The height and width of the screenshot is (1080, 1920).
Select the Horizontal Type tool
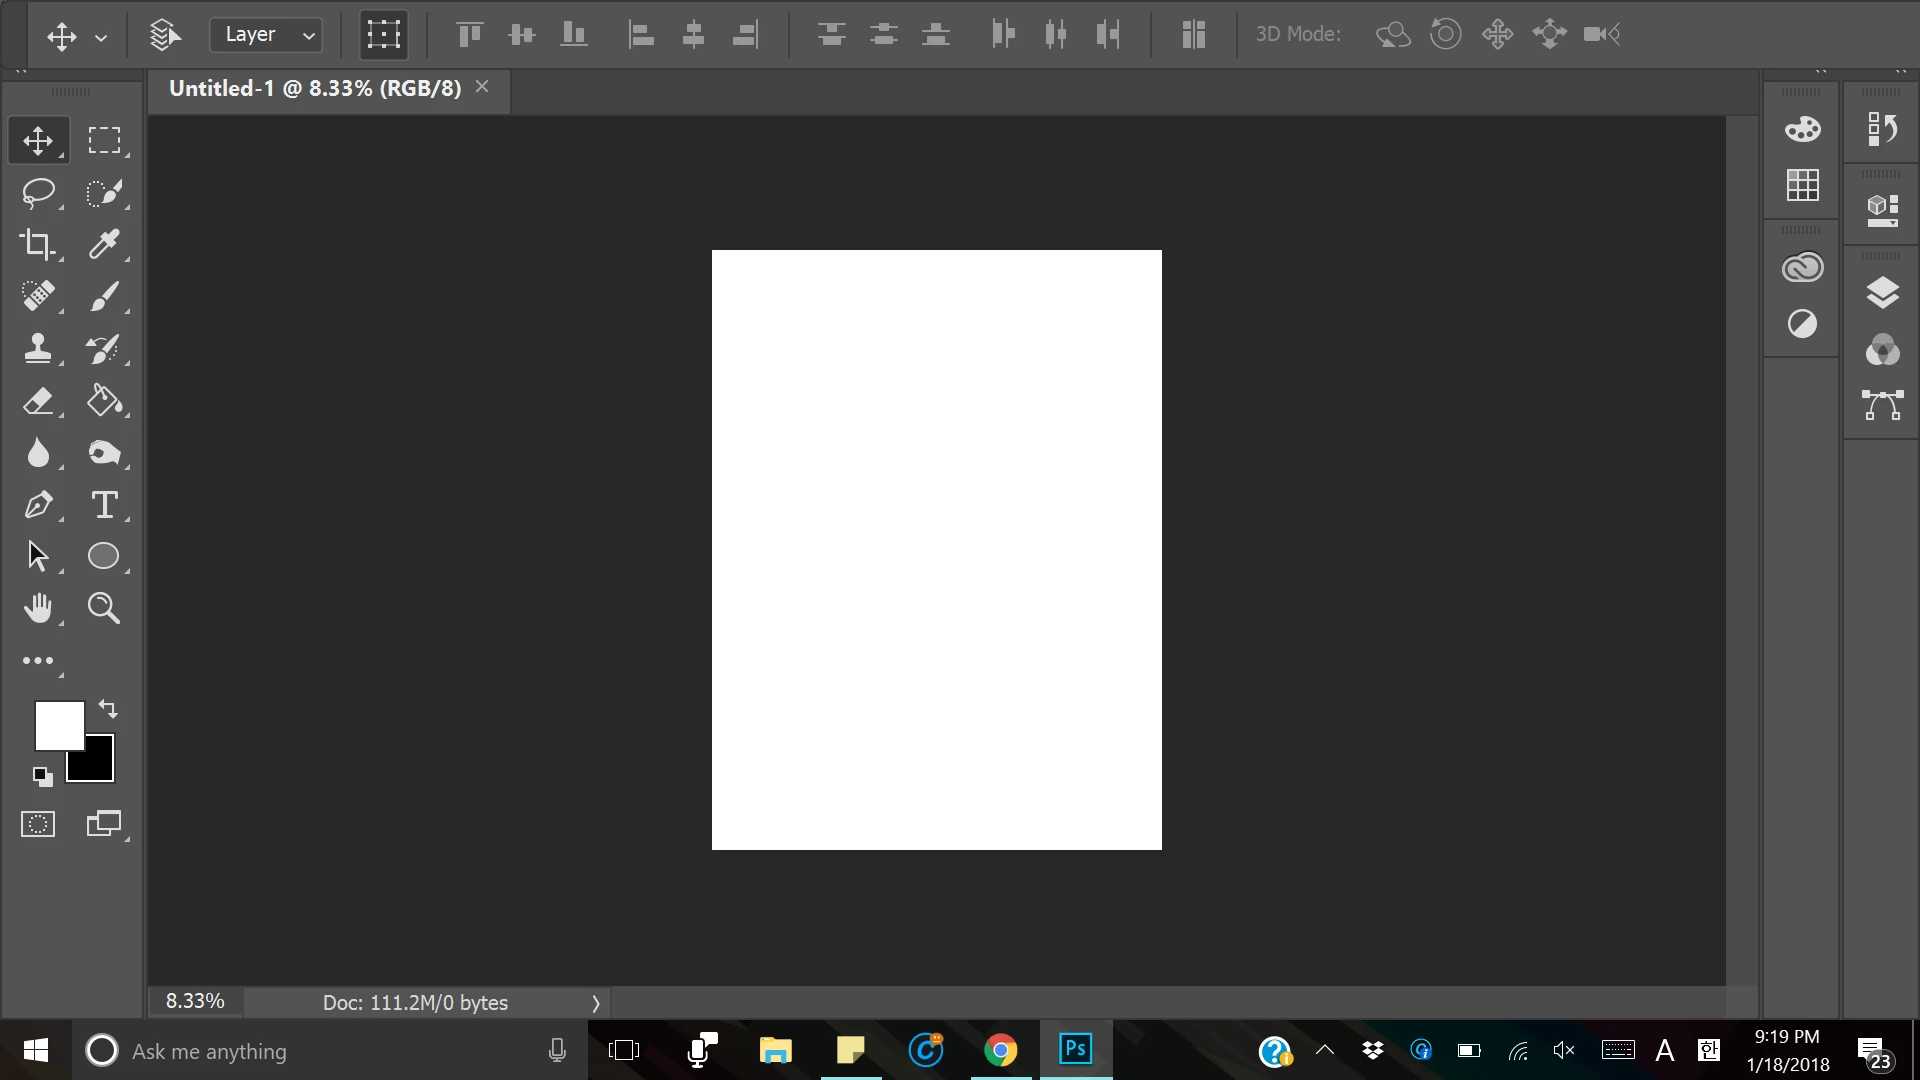[x=104, y=504]
